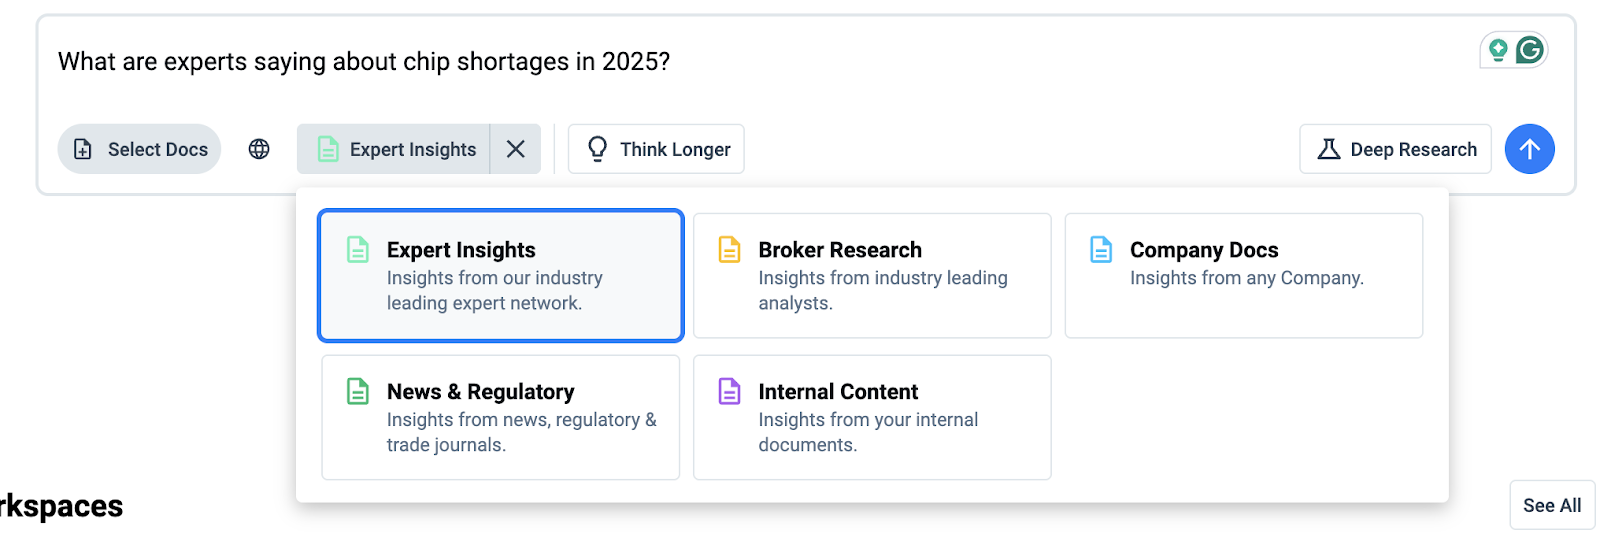
Task: Toggle the Think Longer option
Action: tap(656, 149)
